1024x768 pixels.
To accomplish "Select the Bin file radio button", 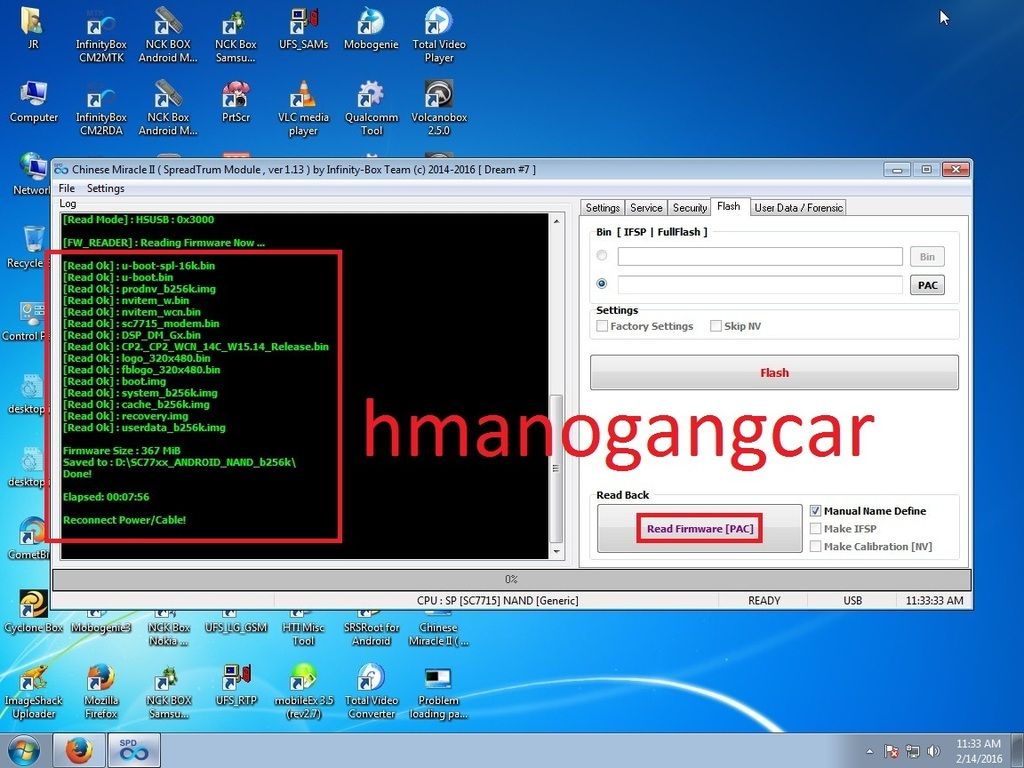I will (602, 257).
